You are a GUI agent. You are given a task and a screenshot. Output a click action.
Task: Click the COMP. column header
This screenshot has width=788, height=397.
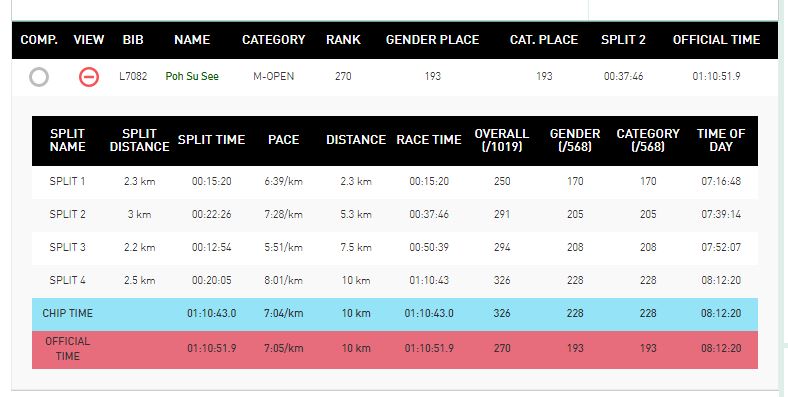[39, 40]
